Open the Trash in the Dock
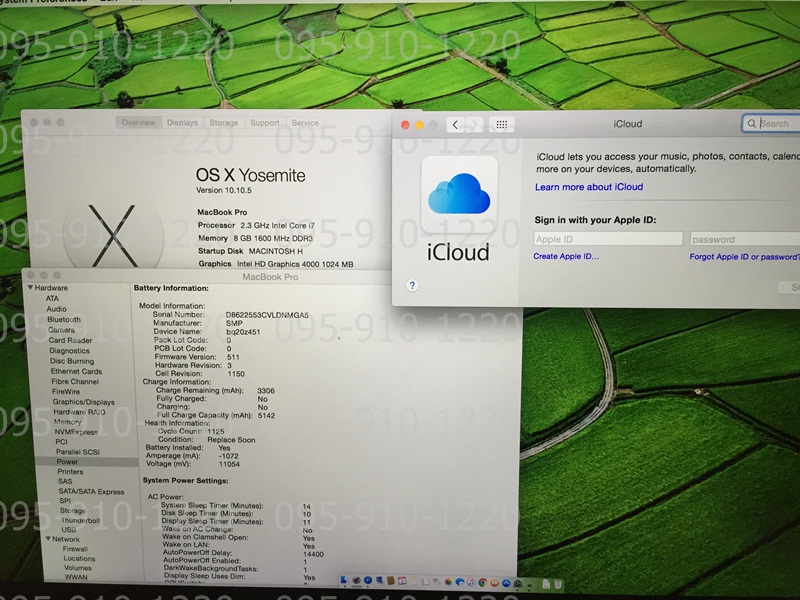The width and height of the screenshot is (800, 600). tap(558, 583)
